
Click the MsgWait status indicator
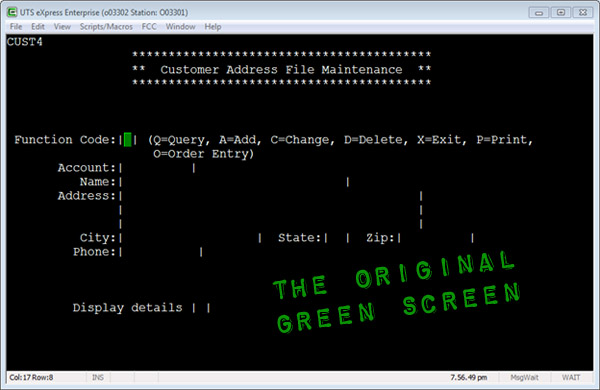(524, 377)
